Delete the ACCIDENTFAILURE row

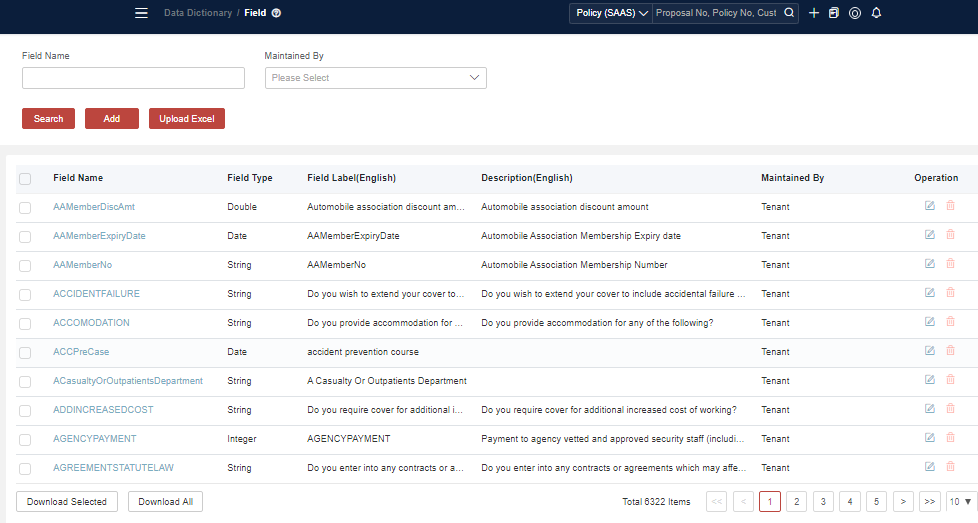[950, 293]
